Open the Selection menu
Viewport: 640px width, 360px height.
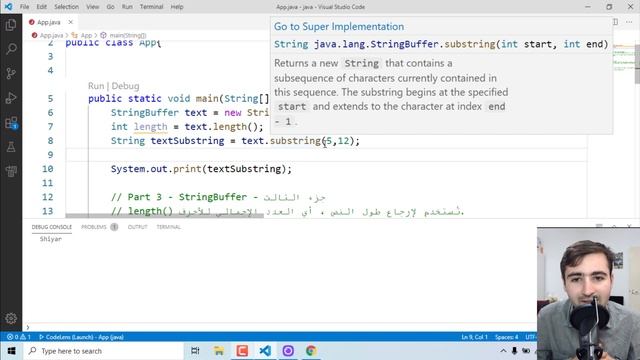(x=66, y=7)
